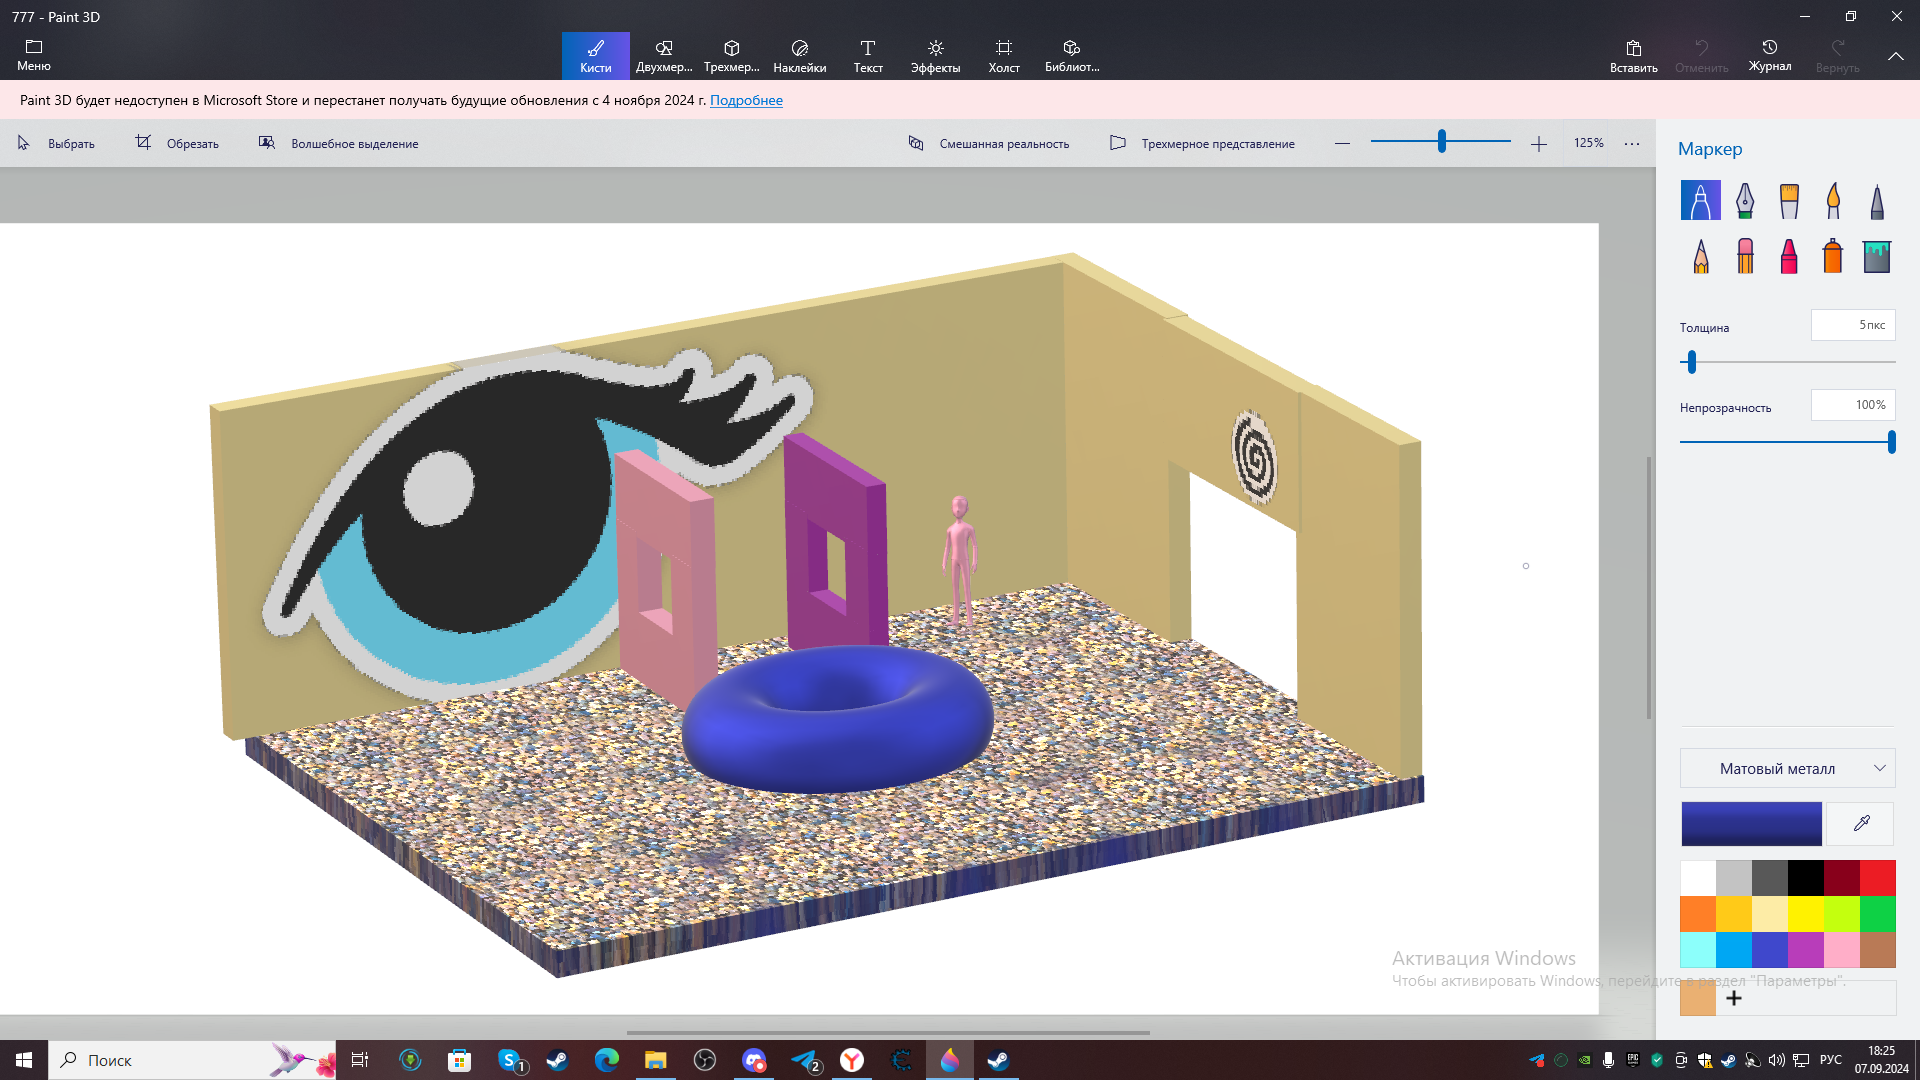Activate the eyedropper color picker

(1861, 824)
